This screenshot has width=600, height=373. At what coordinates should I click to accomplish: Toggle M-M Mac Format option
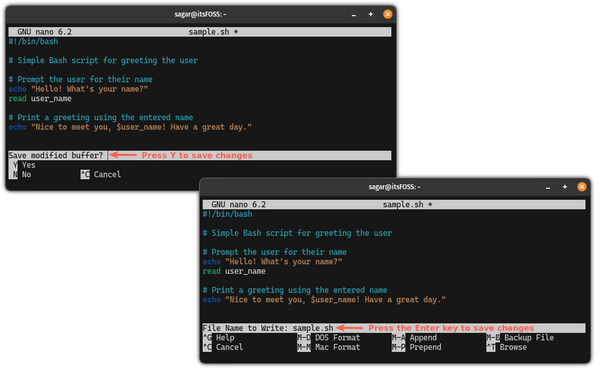click(329, 348)
